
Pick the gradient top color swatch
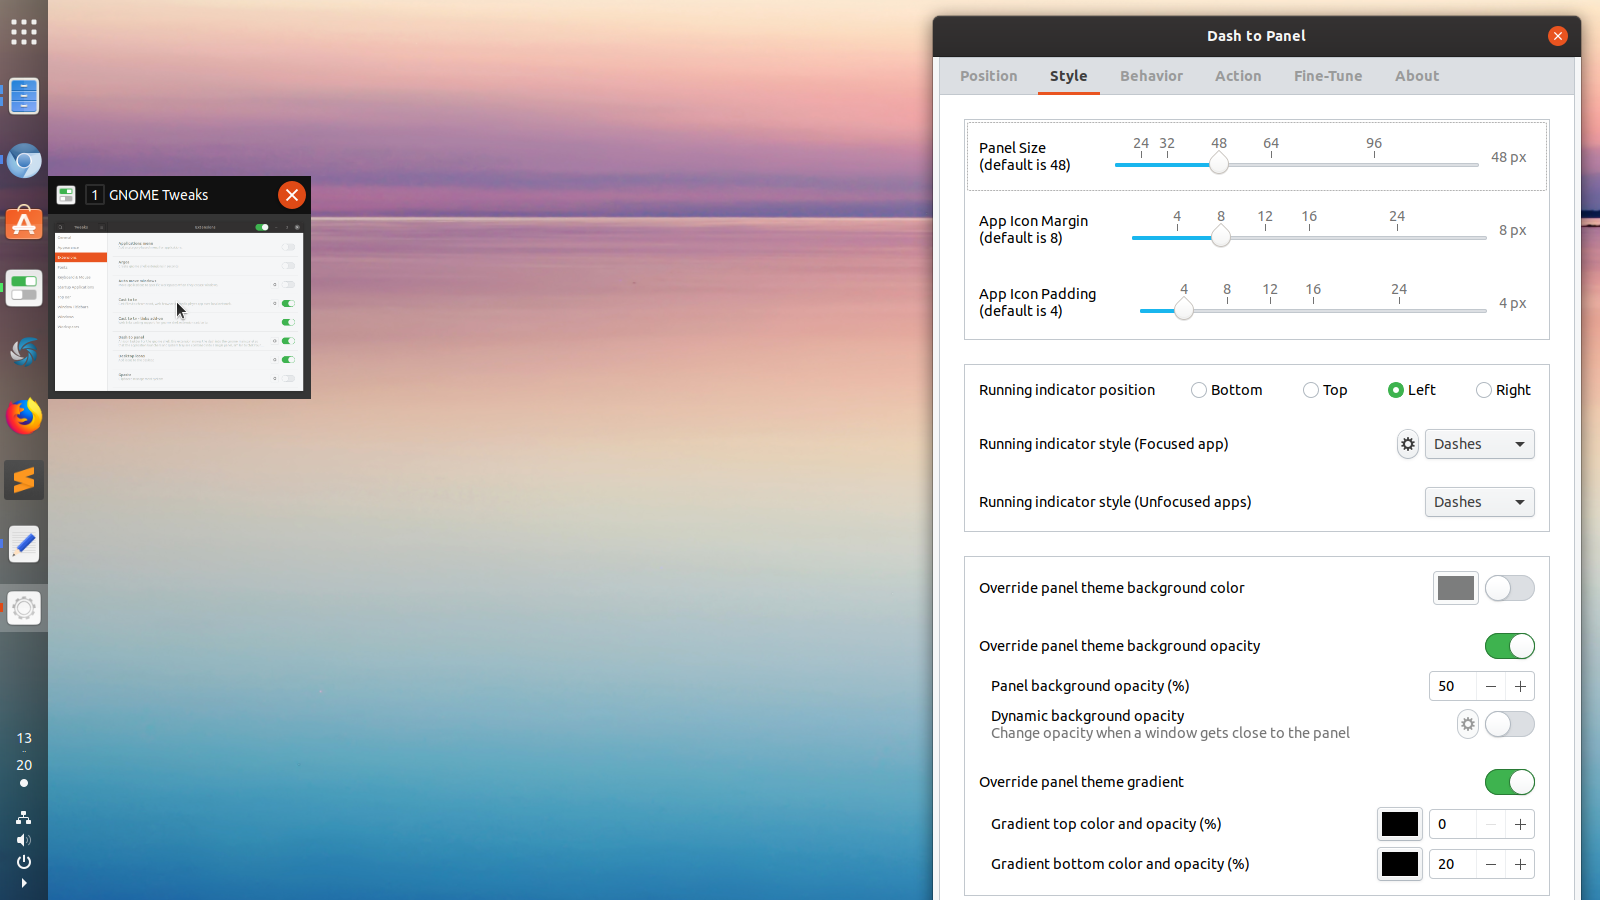1400,824
